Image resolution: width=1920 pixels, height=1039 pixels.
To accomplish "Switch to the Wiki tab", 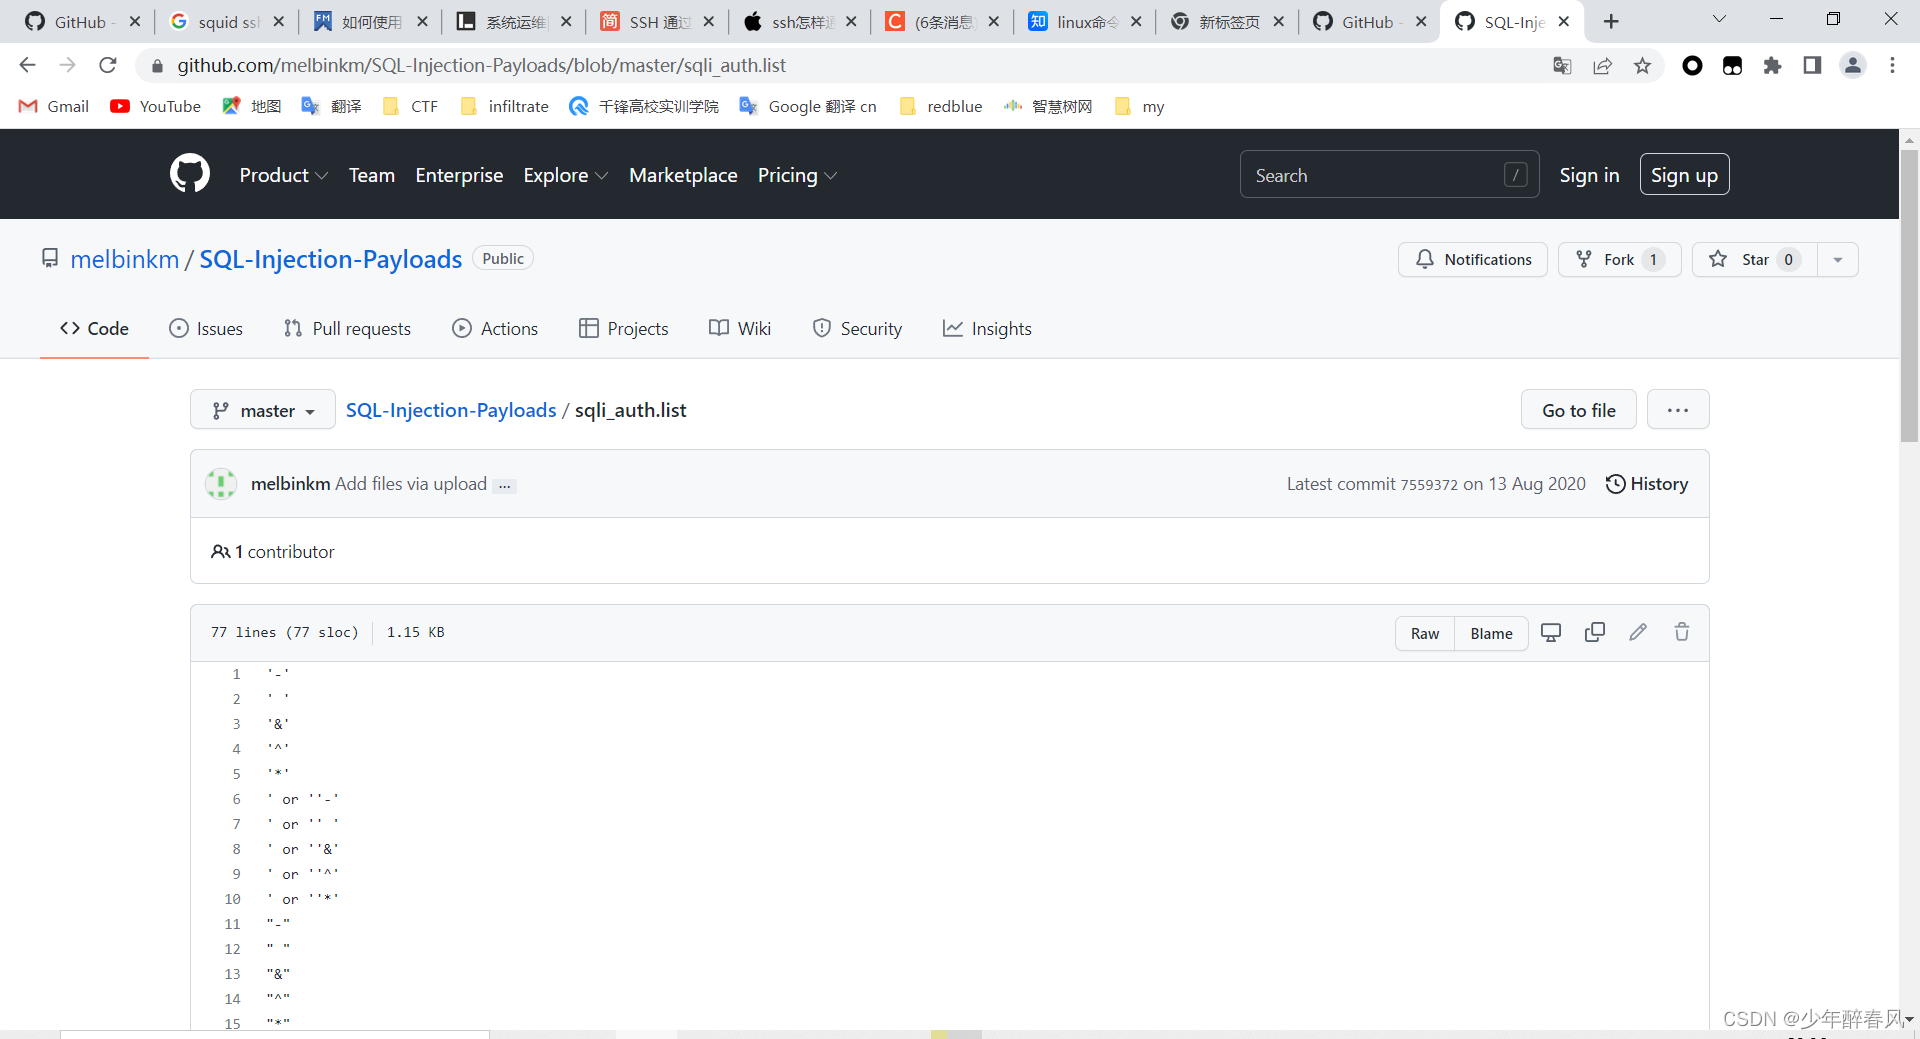I will click(x=740, y=328).
